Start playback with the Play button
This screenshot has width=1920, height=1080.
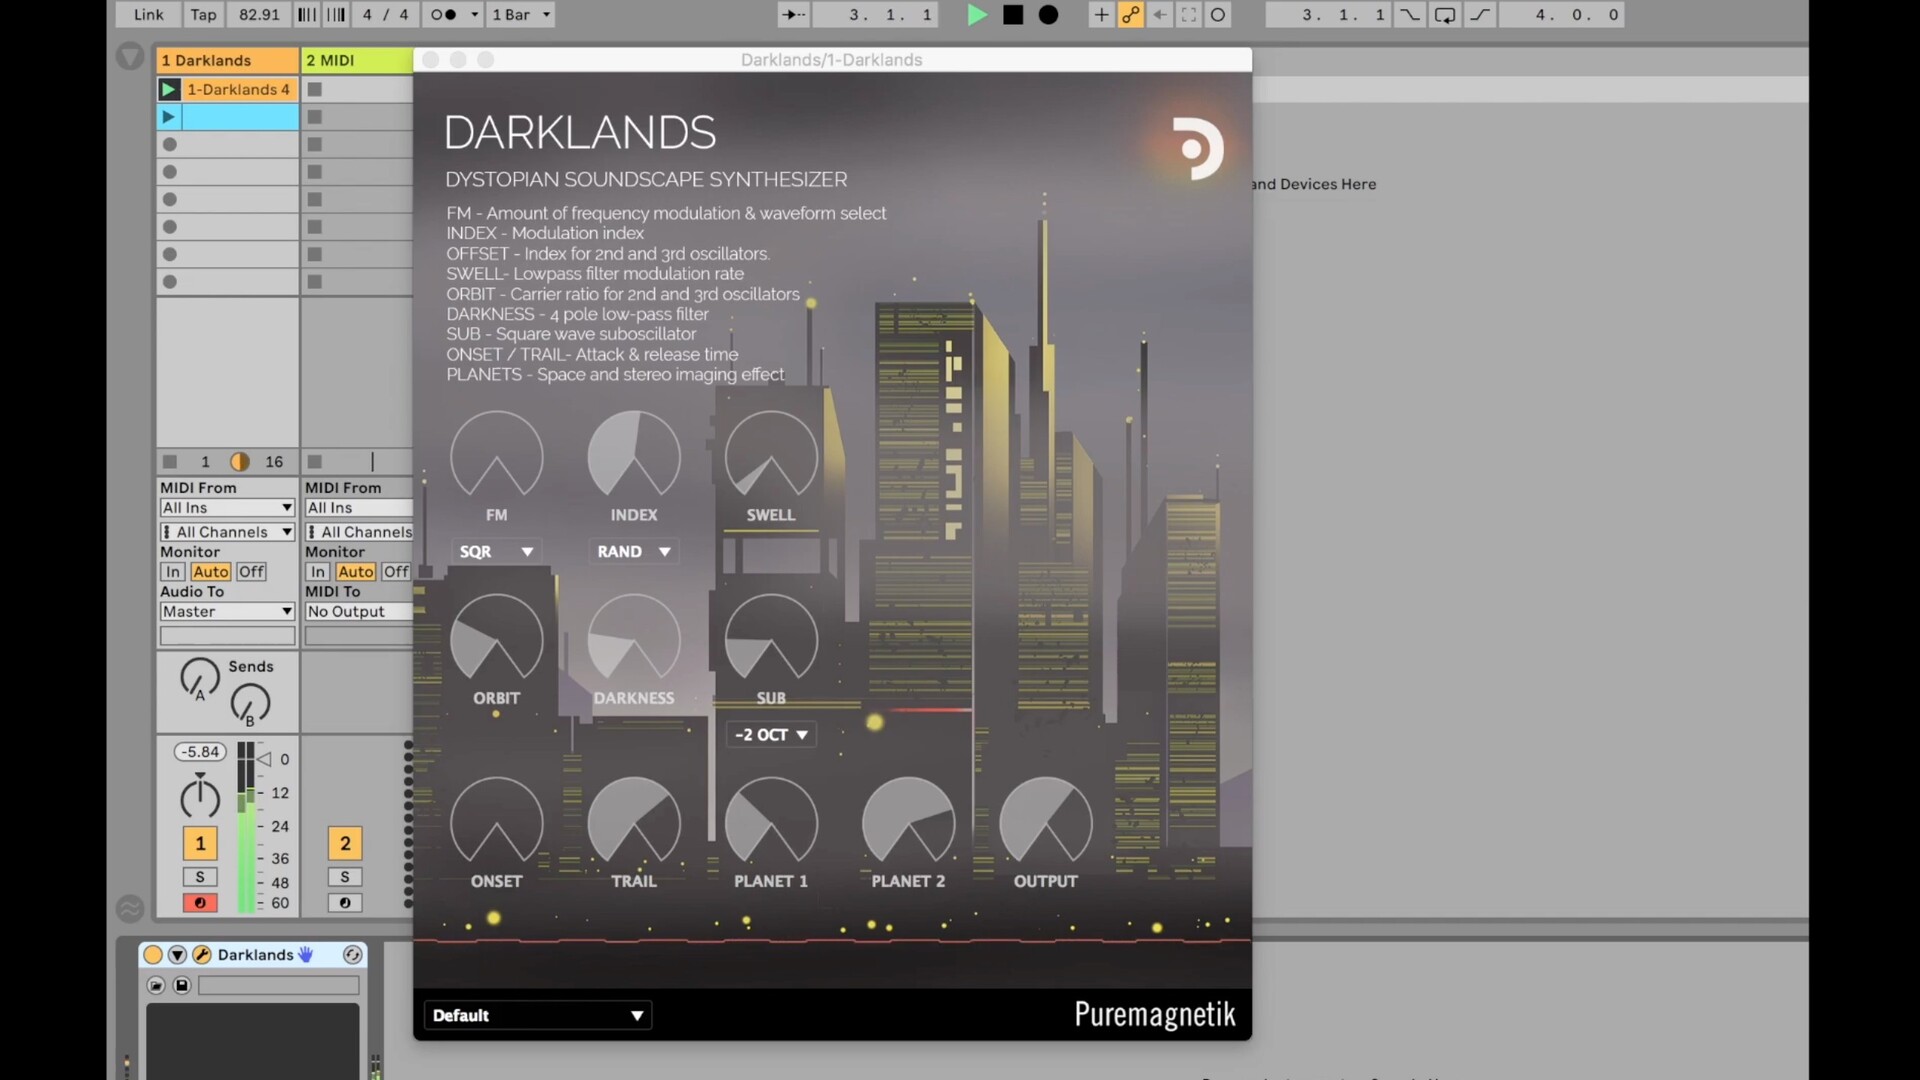[x=977, y=15]
